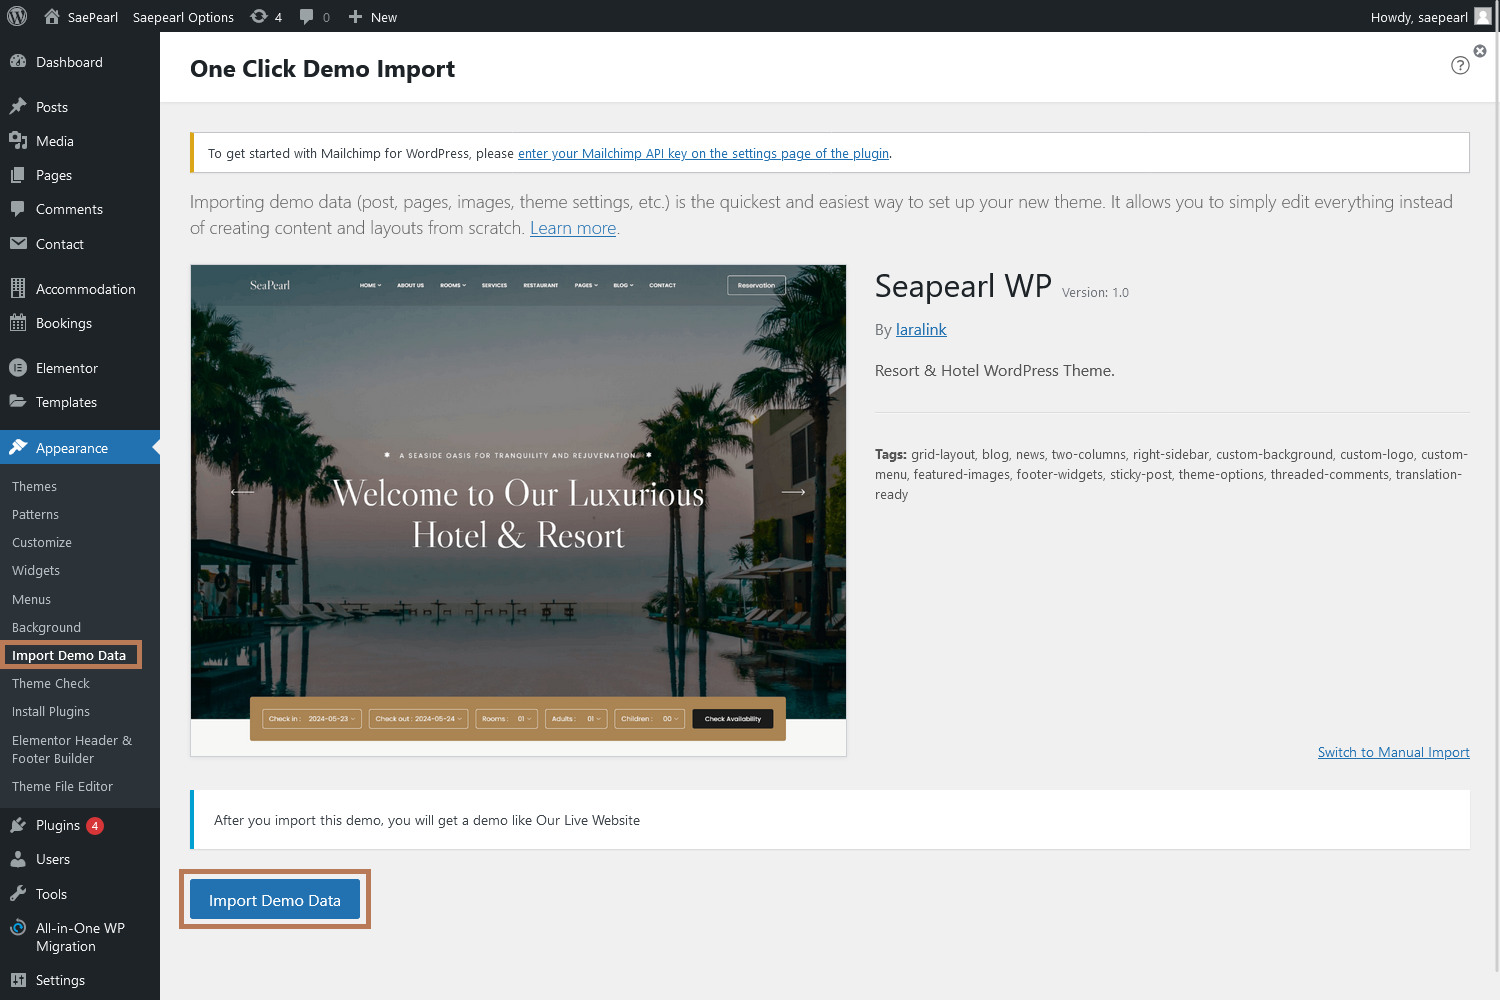The image size is (1500, 1000).
Task: Open Customize under Appearance
Action: point(42,542)
